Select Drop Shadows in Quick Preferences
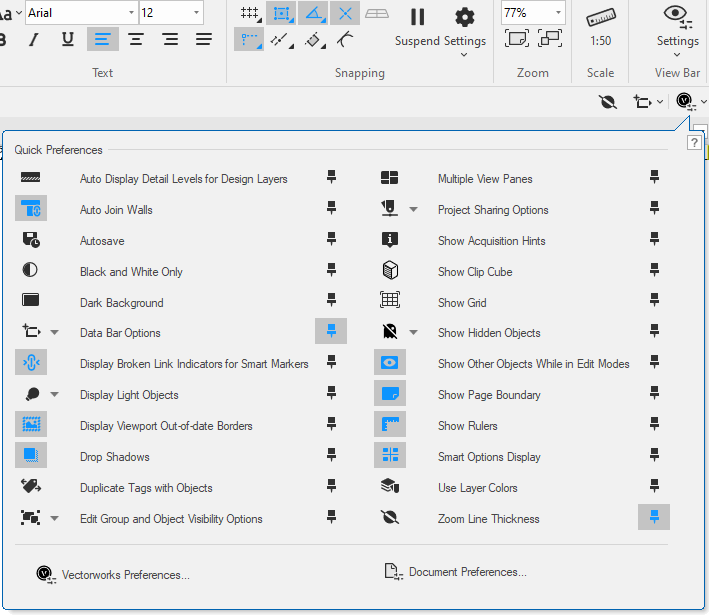This screenshot has width=709, height=616. (114, 457)
